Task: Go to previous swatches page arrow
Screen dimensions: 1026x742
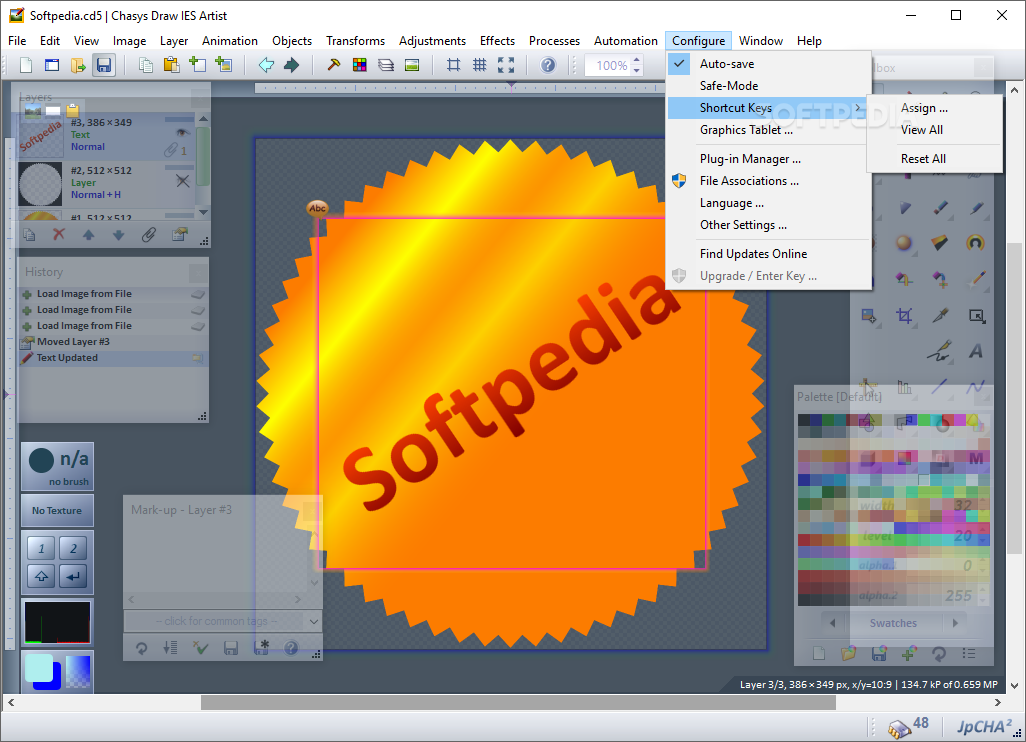Action: (x=832, y=623)
